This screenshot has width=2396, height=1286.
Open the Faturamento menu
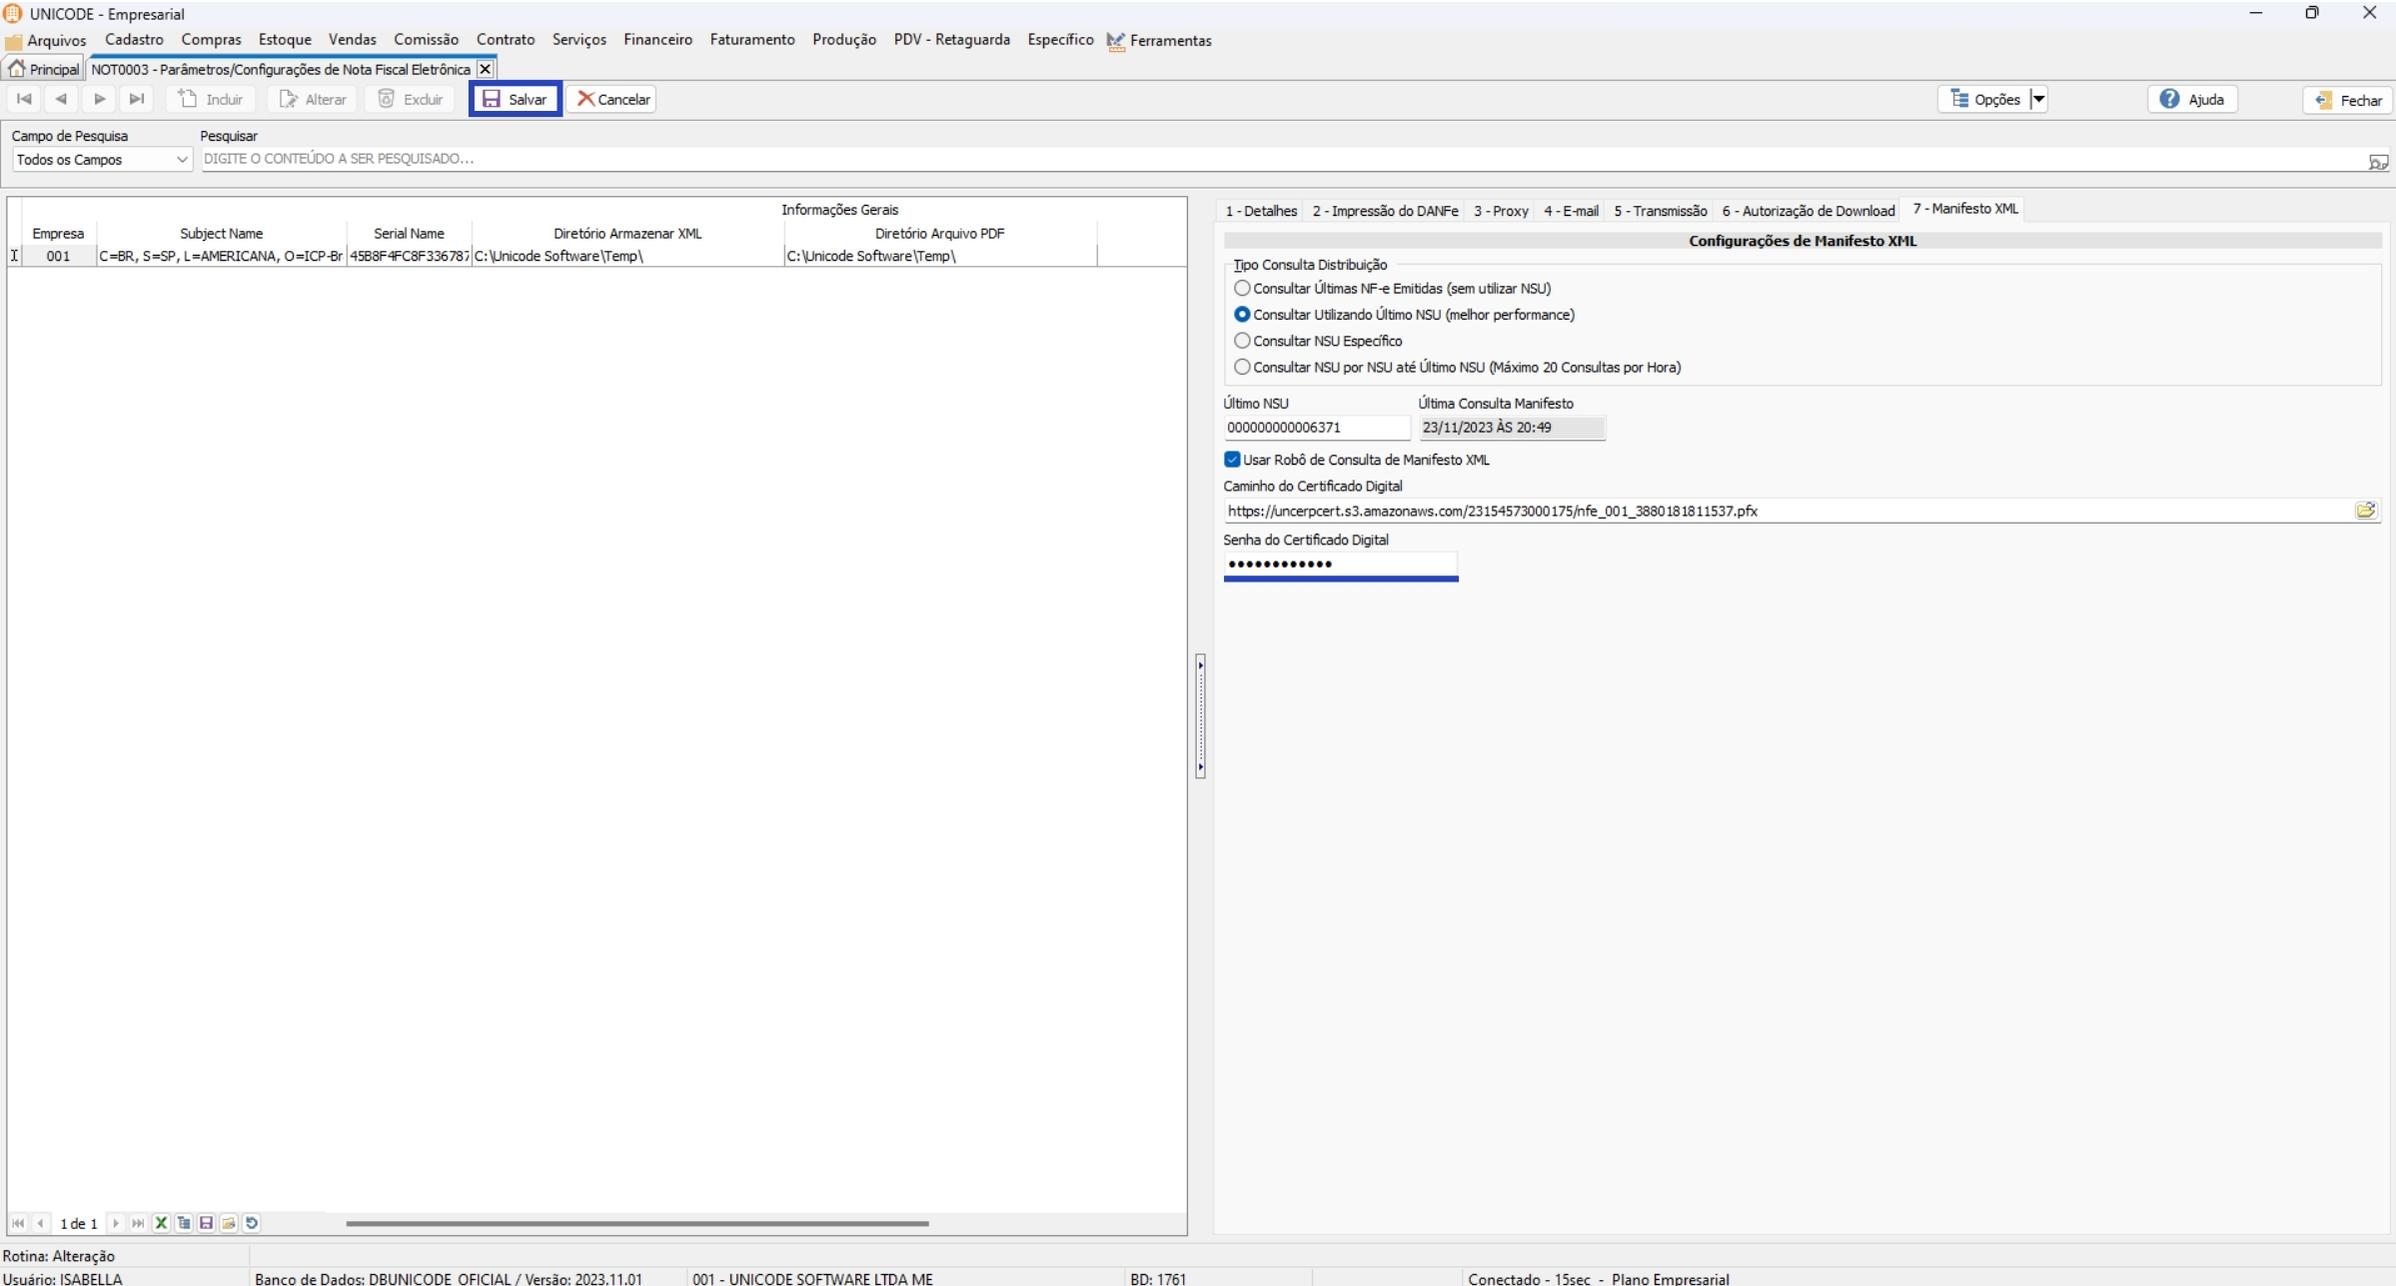pos(751,40)
